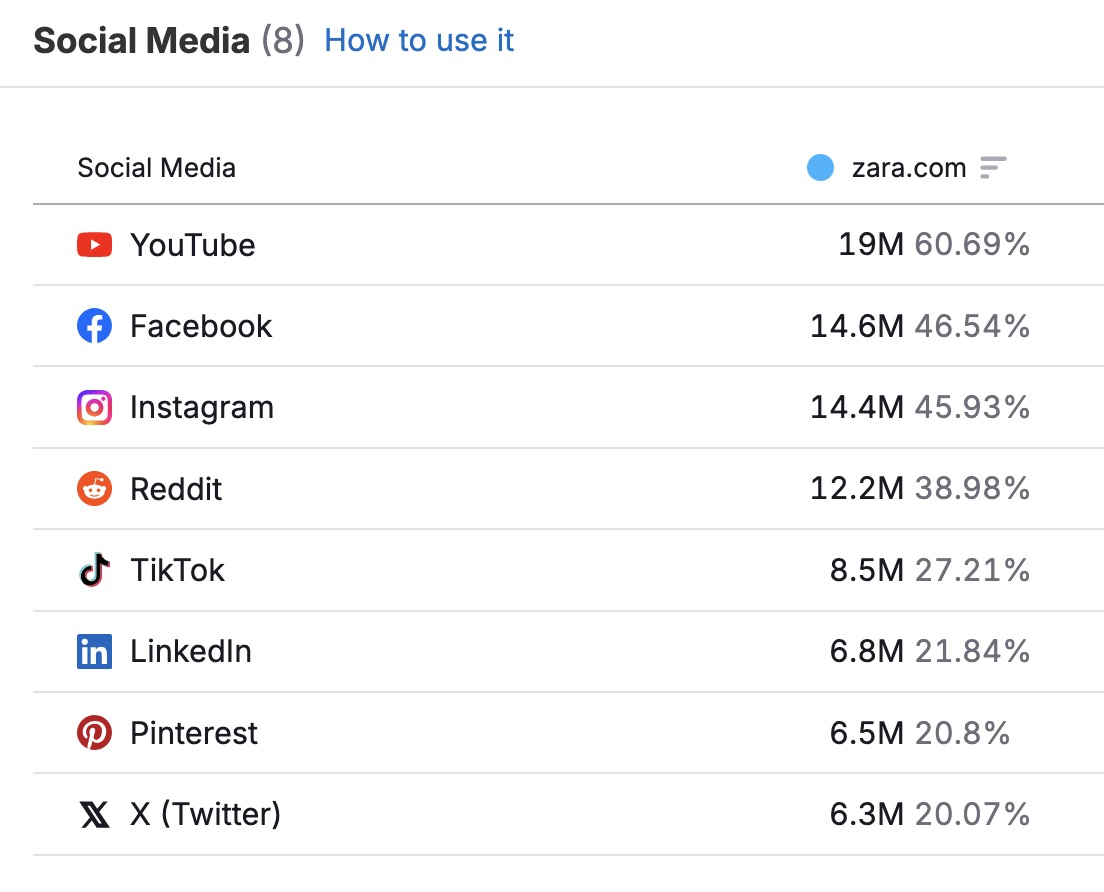This screenshot has height=892, width=1104.
Task: Click the TikTok icon
Action: (x=94, y=570)
